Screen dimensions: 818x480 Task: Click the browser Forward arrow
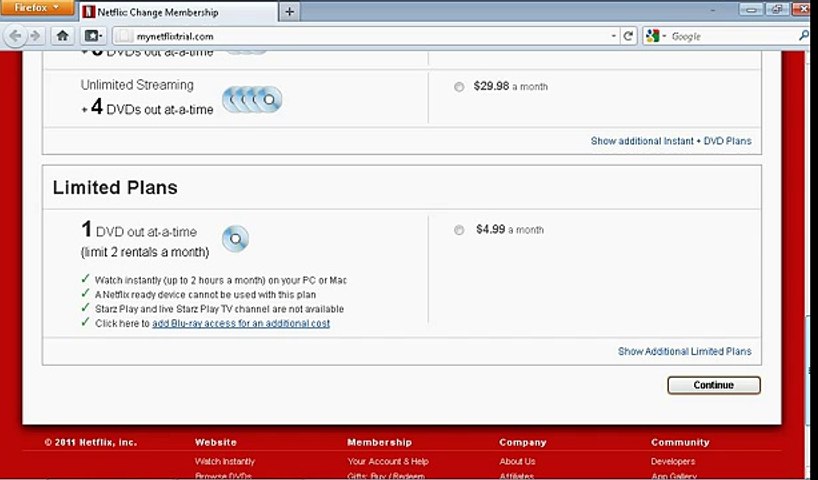tap(35, 36)
